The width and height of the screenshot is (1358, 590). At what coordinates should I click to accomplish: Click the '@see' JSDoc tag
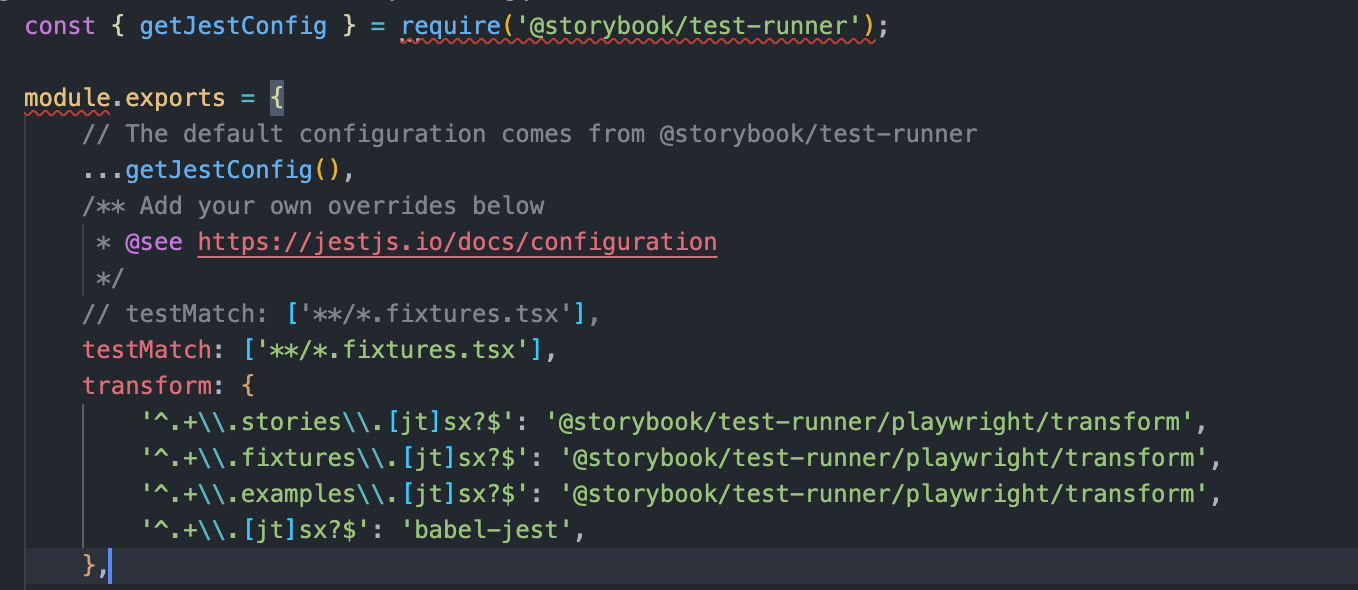pyautogui.click(x=154, y=242)
